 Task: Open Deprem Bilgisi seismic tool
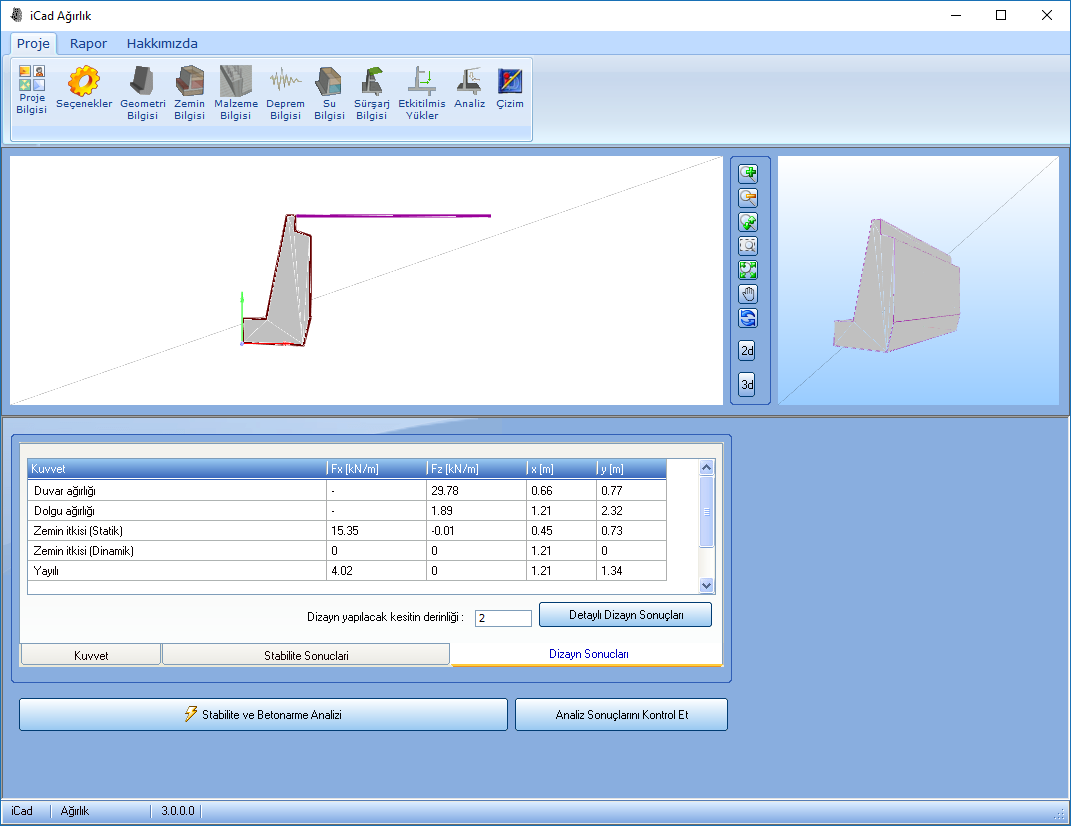(x=286, y=93)
